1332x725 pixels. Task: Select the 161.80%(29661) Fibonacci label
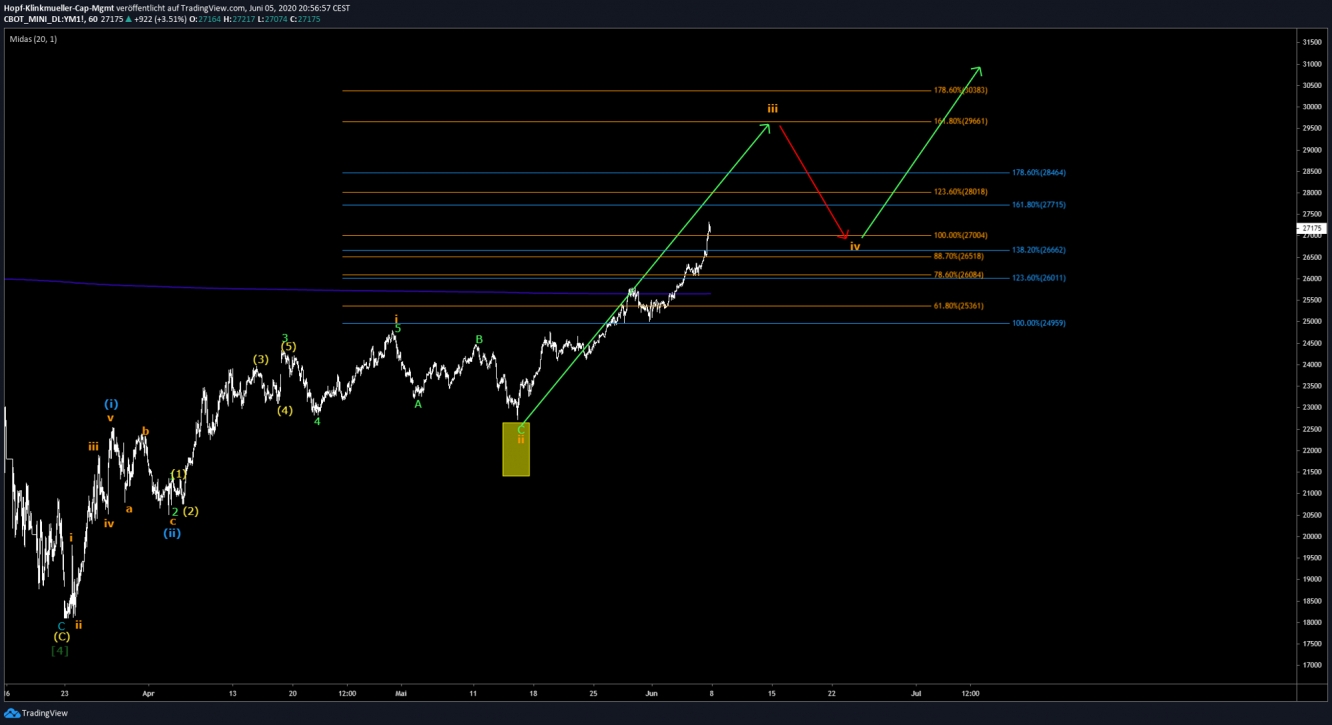pos(960,121)
